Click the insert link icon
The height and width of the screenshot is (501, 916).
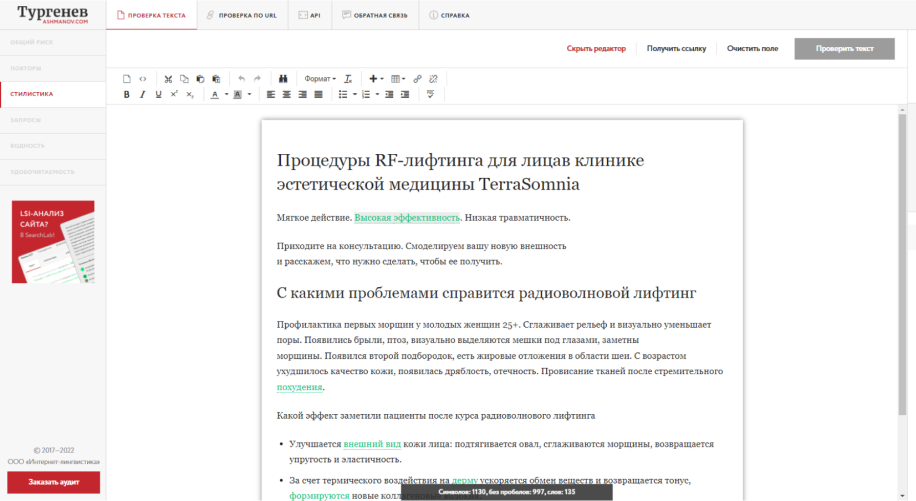point(417,79)
